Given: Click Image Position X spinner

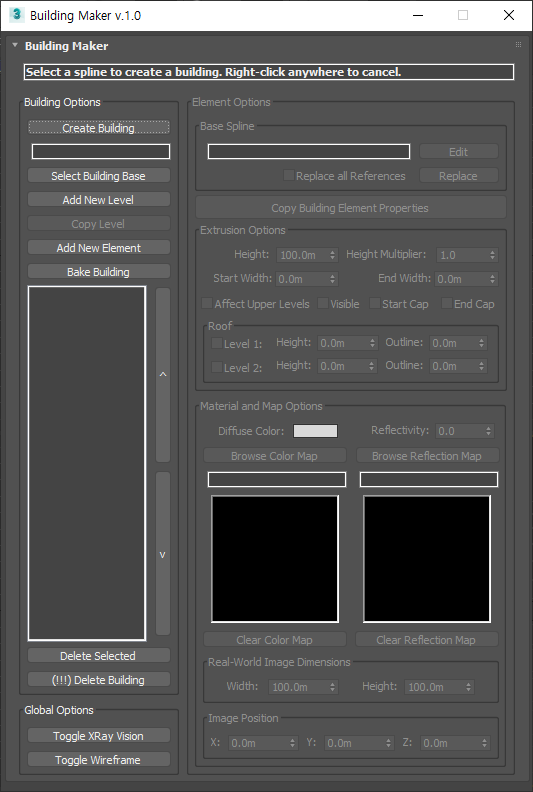Looking at the screenshot, I should click(293, 743).
